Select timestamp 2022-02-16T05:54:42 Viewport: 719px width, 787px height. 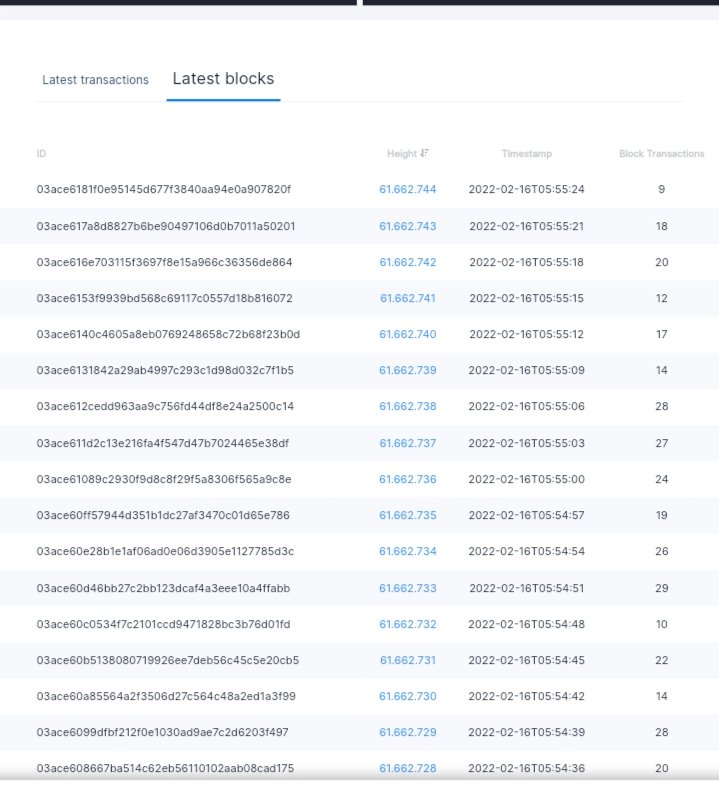[x=526, y=697]
